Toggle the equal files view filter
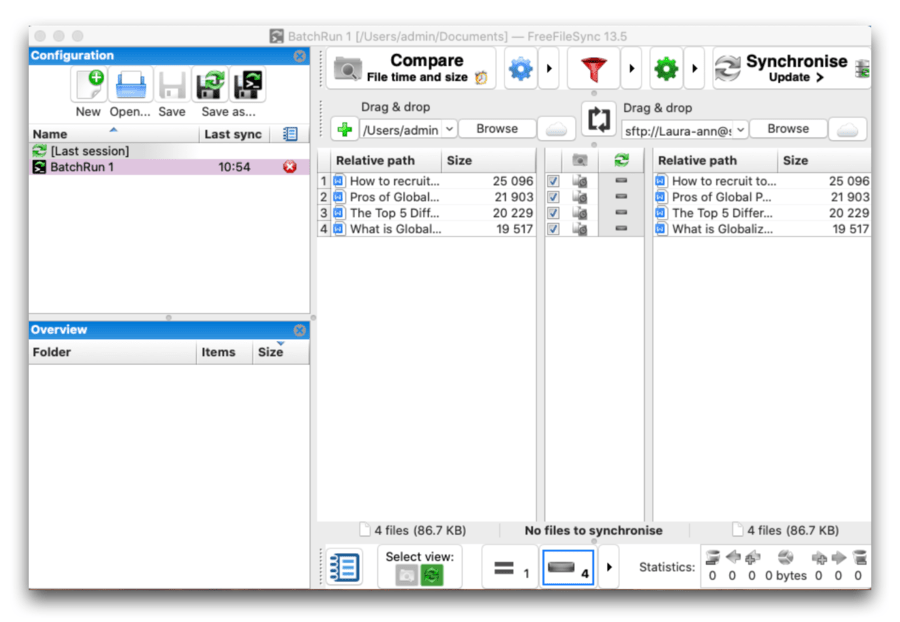The image size is (900, 622). click(510, 566)
